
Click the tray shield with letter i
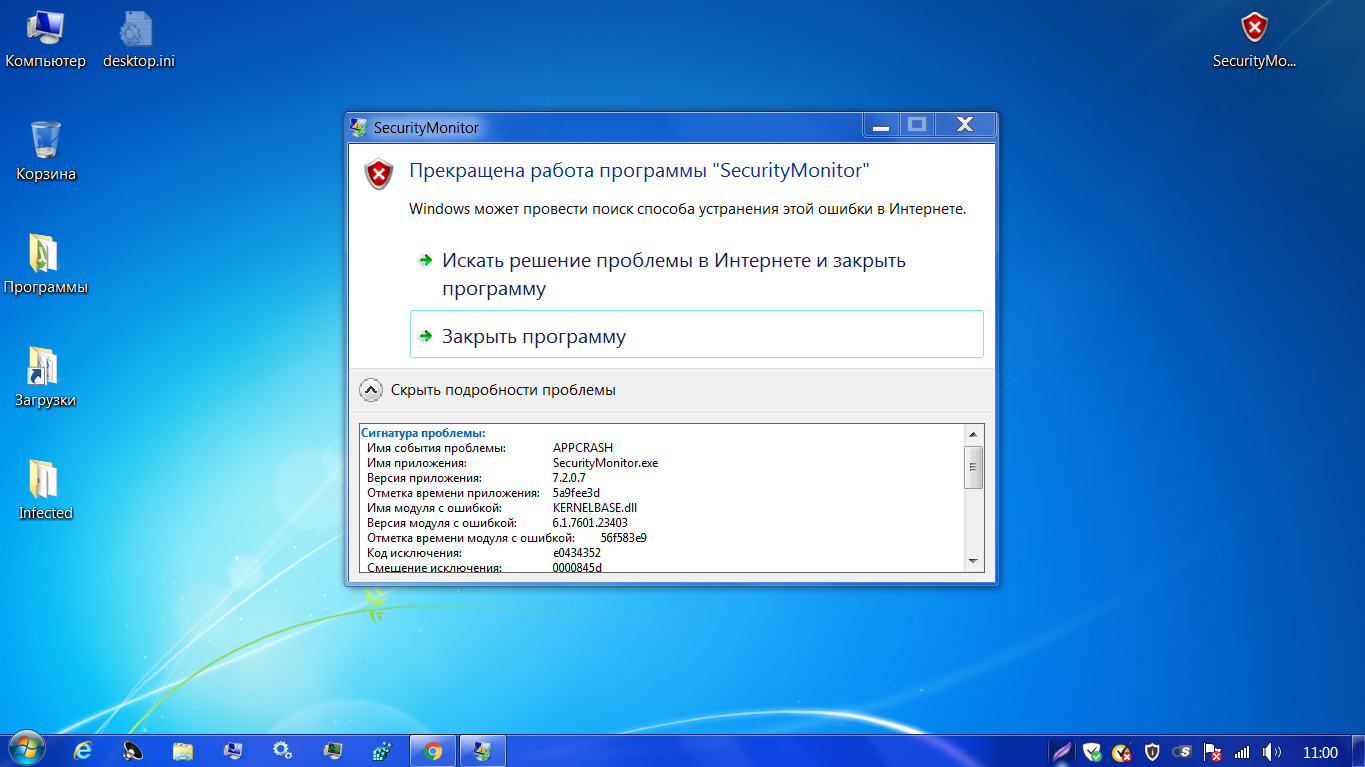[1152, 752]
